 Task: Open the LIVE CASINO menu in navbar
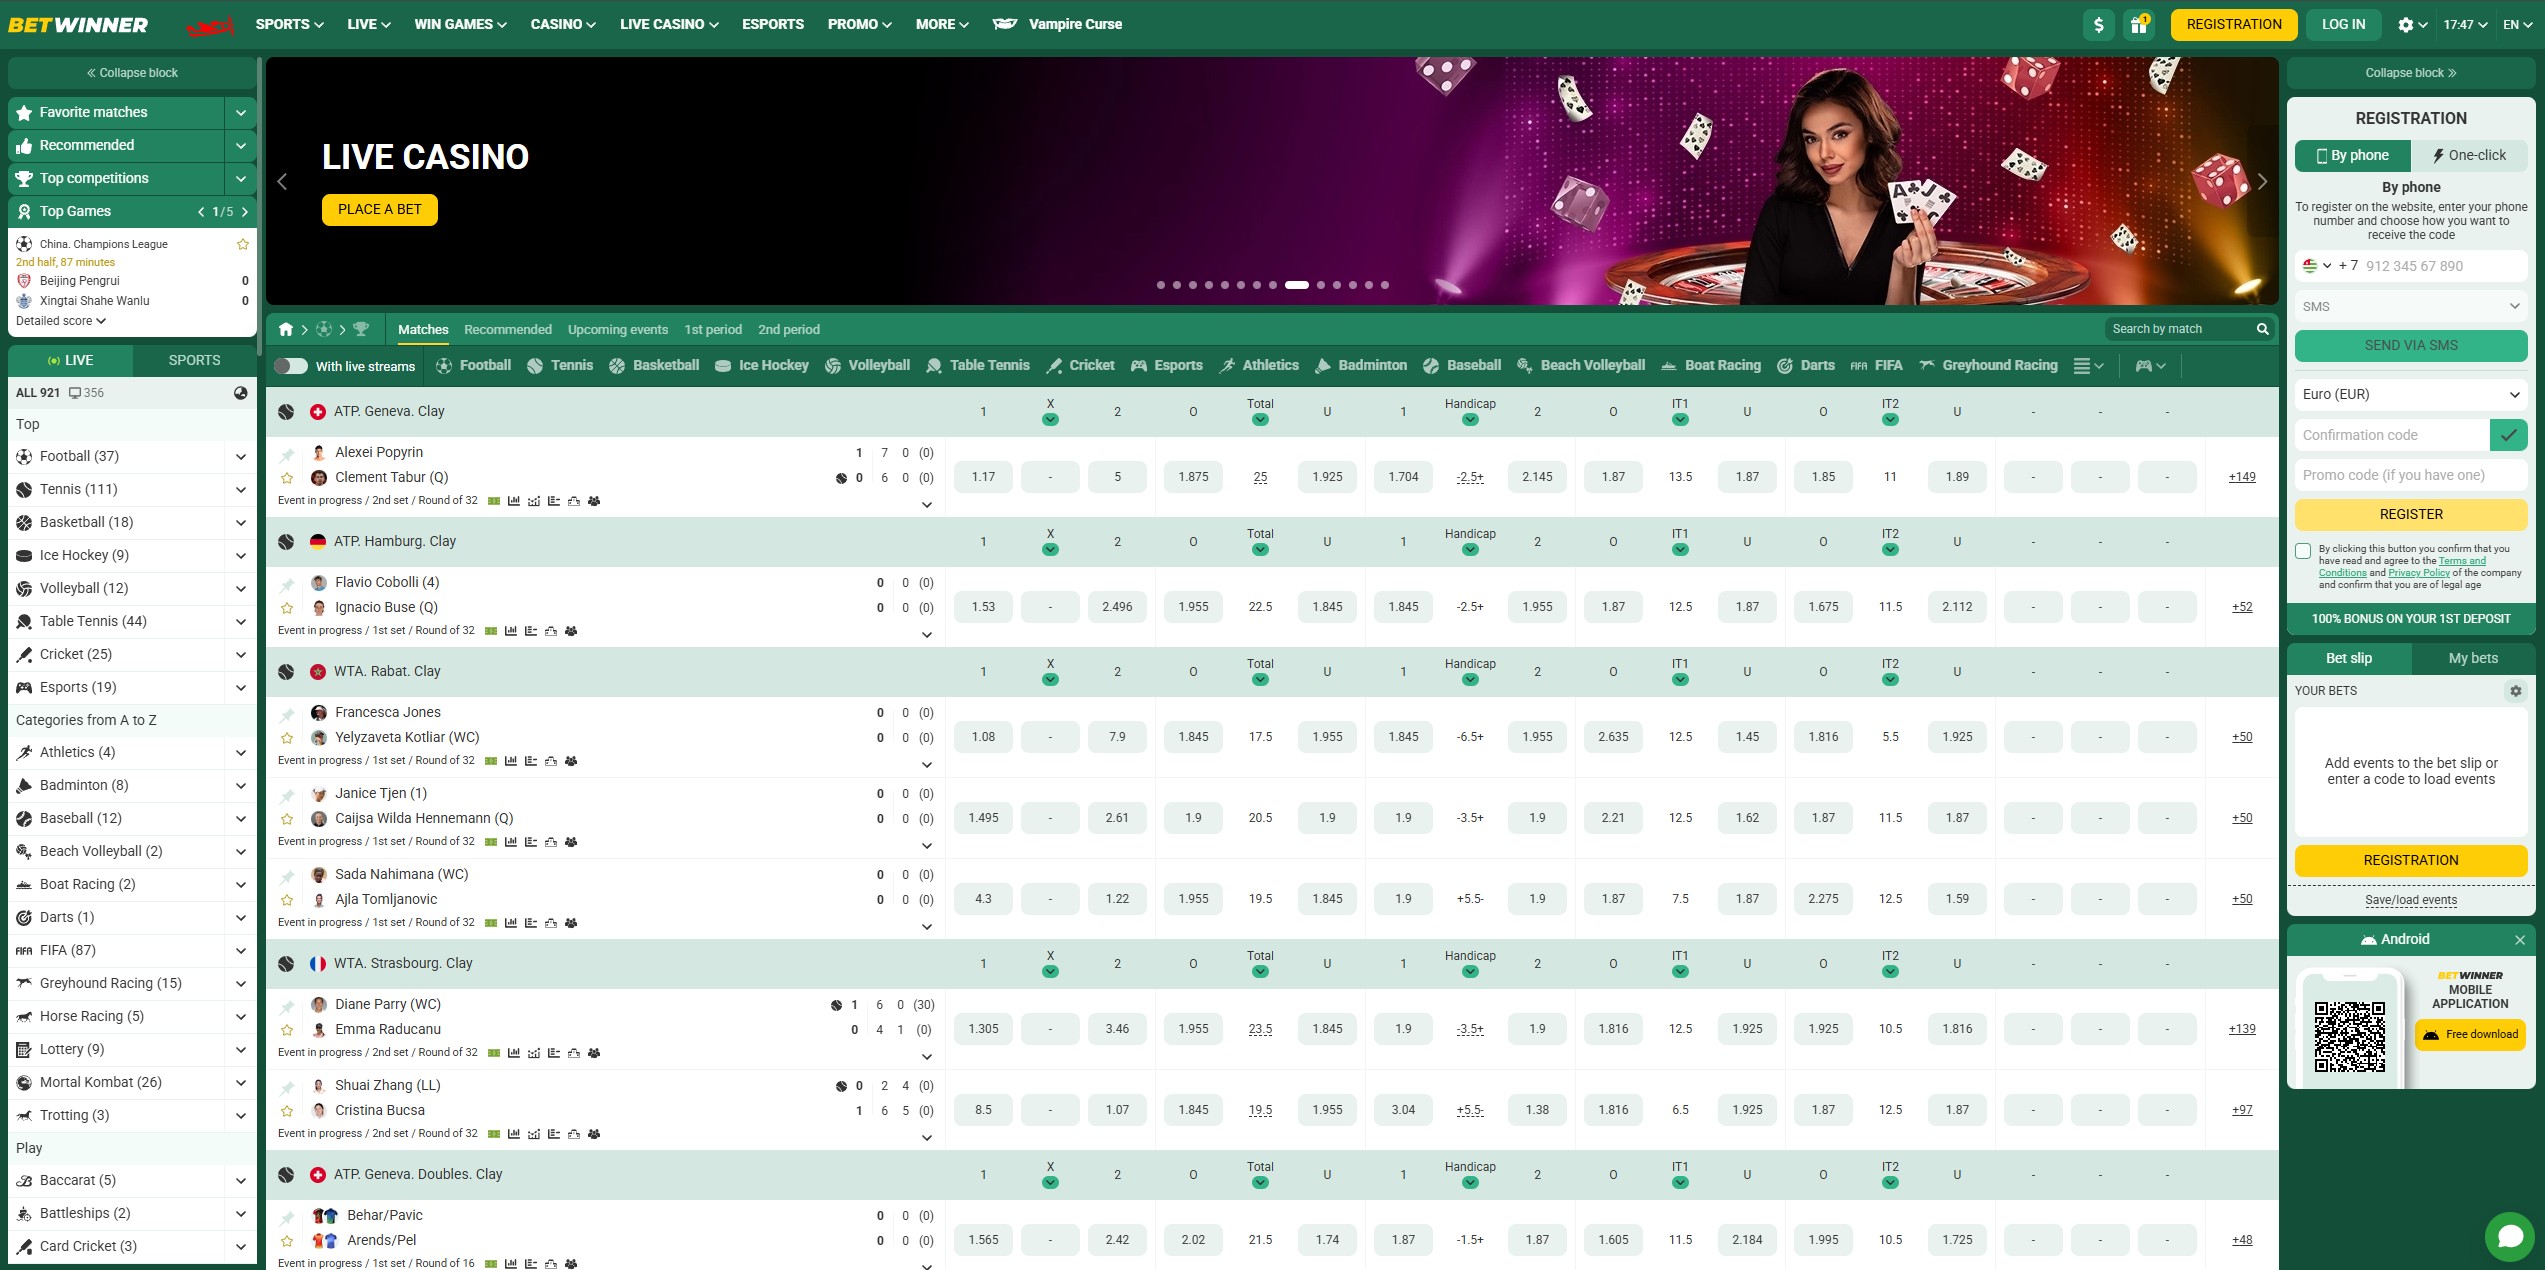[x=669, y=24]
